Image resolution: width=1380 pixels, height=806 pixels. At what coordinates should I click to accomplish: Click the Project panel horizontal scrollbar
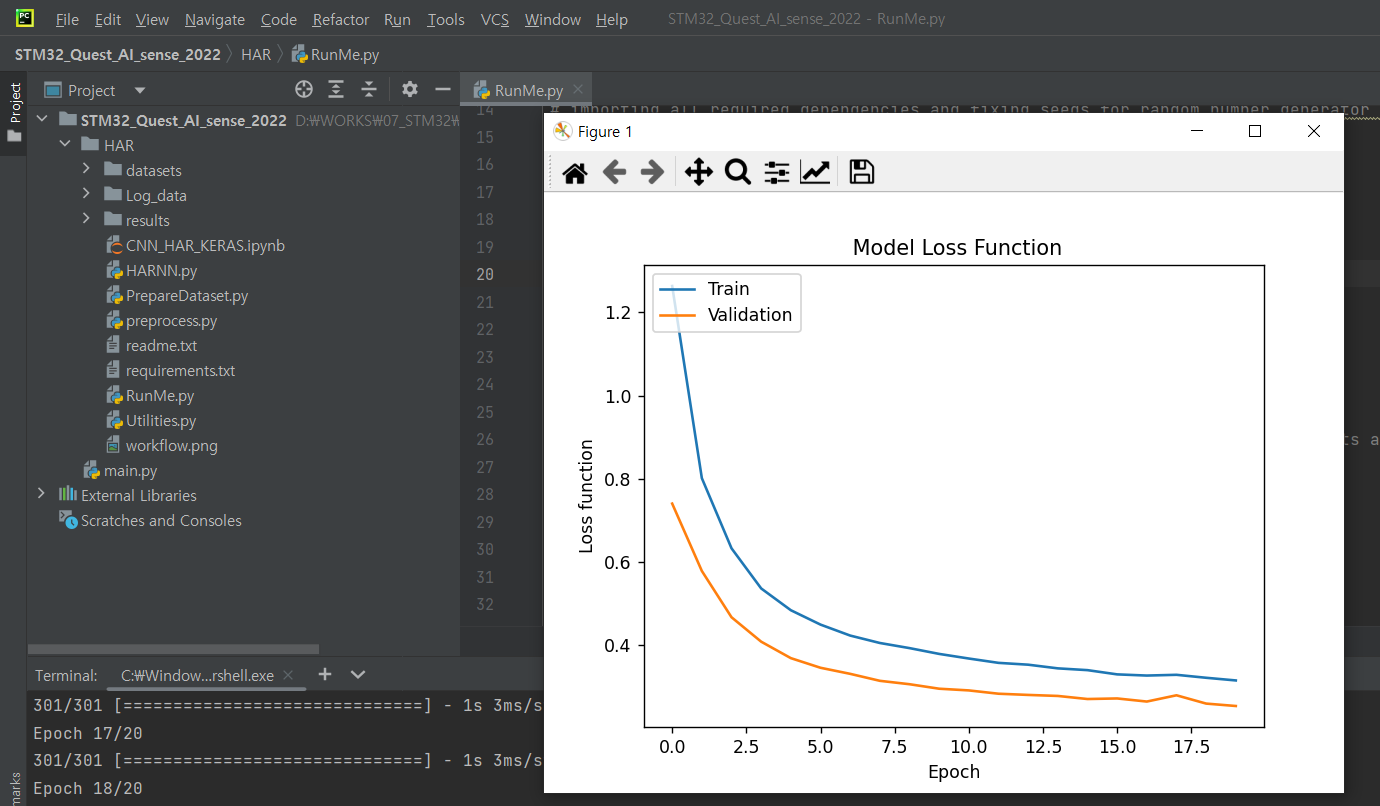173,649
